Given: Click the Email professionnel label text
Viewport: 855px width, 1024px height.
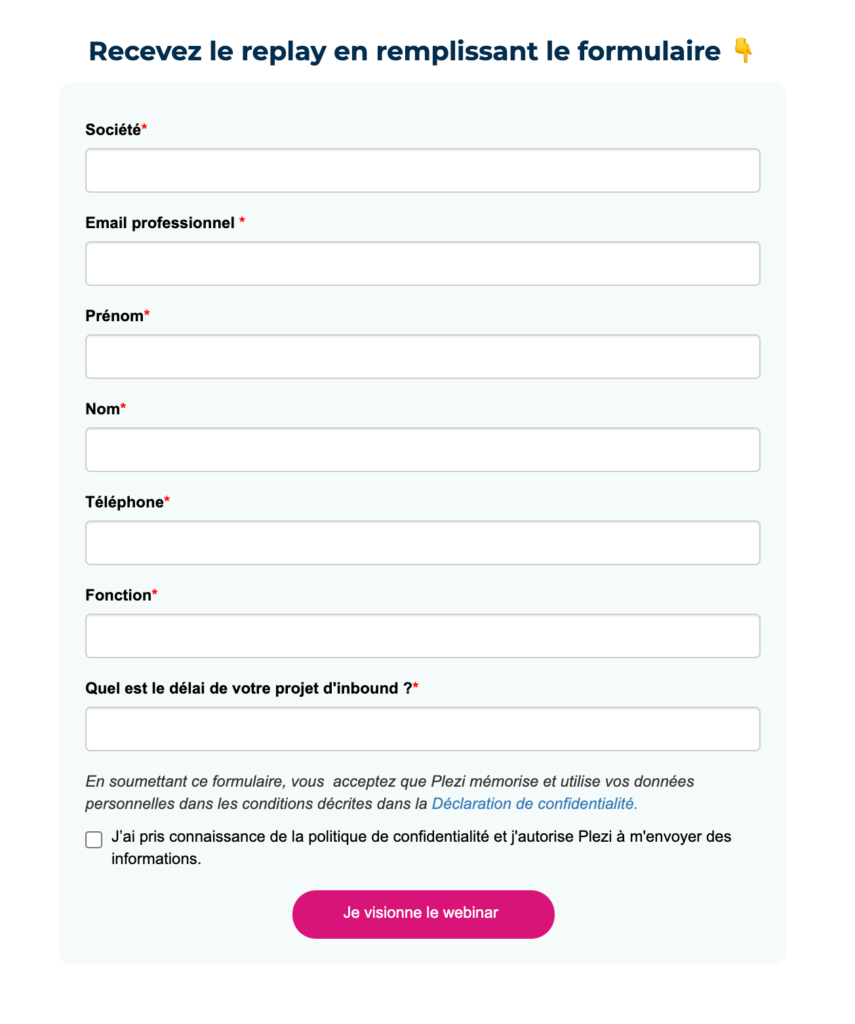Looking at the screenshot, I should (160, 223).
